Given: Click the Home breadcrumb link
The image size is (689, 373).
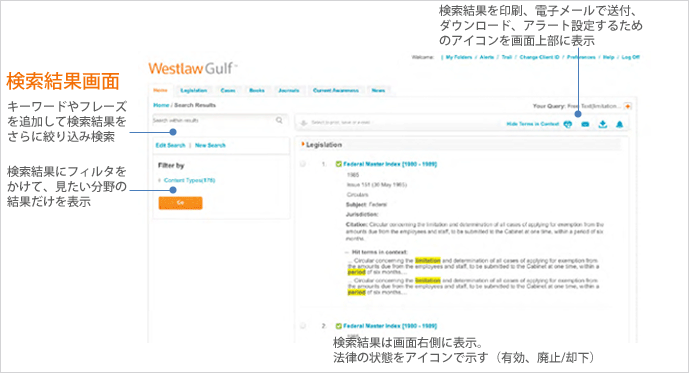Looking at the screenshot, I should click(161, 105).
